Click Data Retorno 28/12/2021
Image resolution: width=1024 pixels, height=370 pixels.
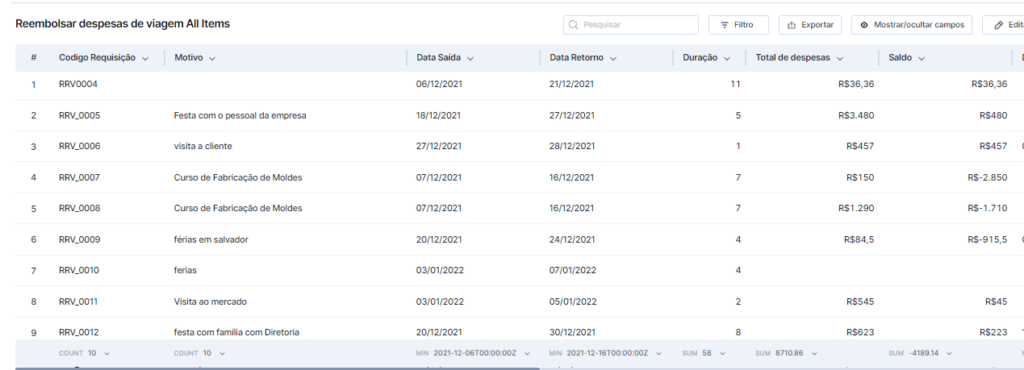pyautogui.click(x=572, y=146)
